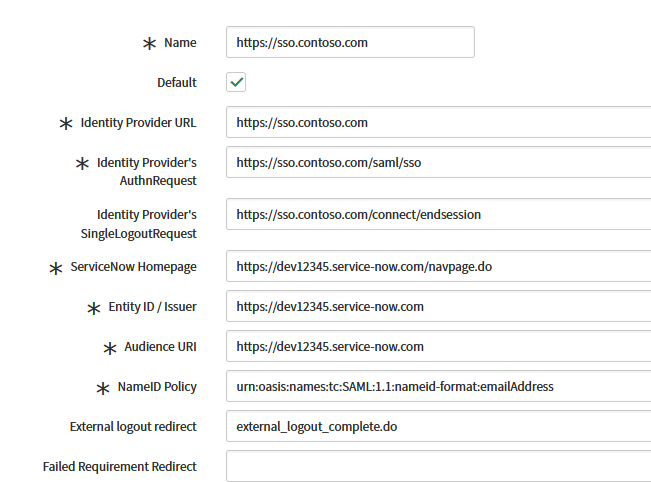
Task: Focus the Entity ID / Issuer field
Action: click(437, 307)
